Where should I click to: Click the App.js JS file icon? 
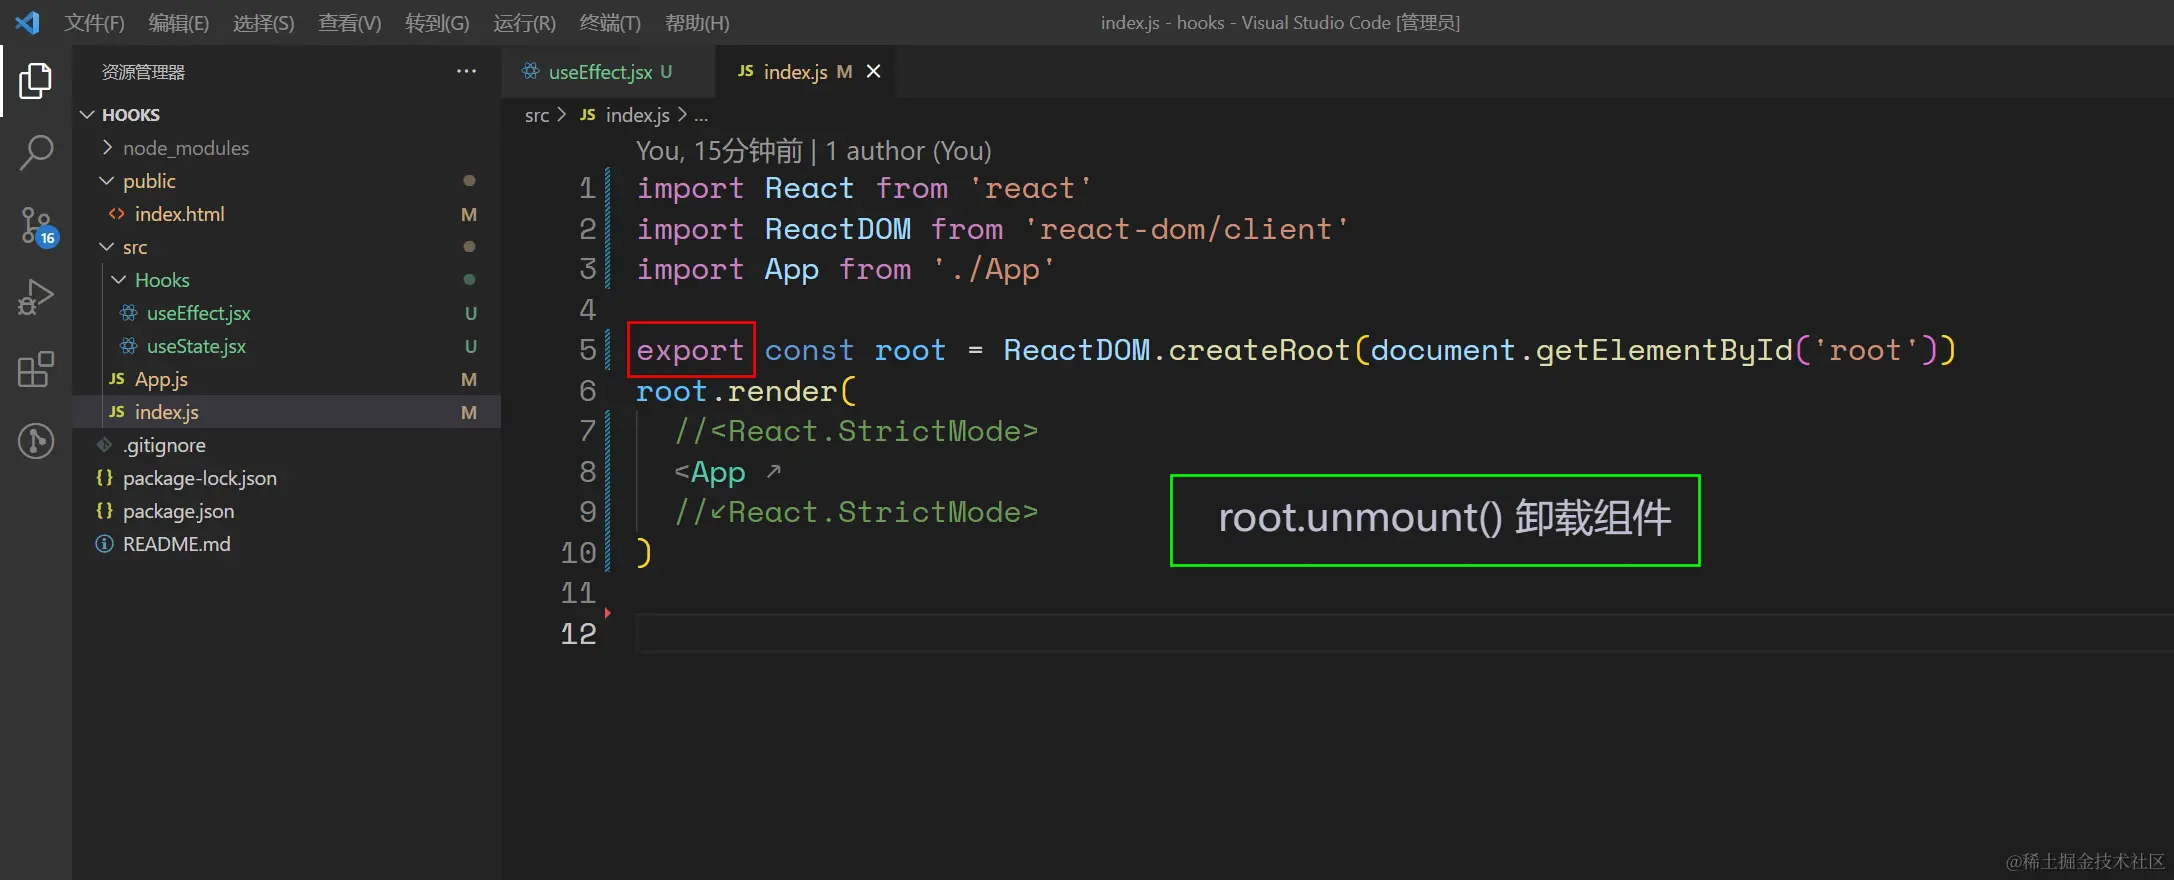[x=117, y=379]
